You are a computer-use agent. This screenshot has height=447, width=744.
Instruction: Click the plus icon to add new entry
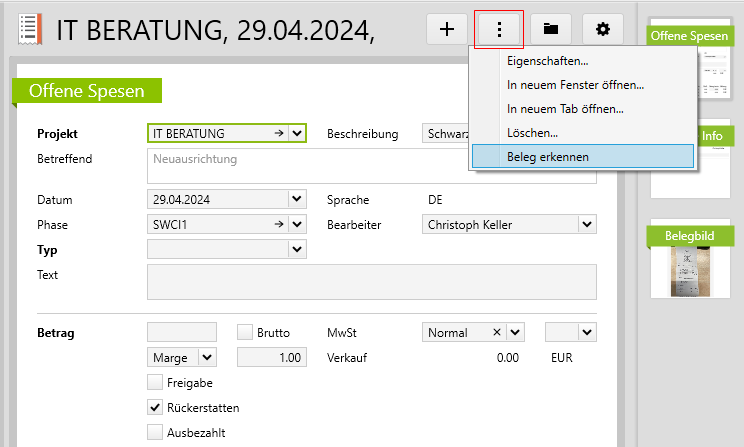point(447,30)
